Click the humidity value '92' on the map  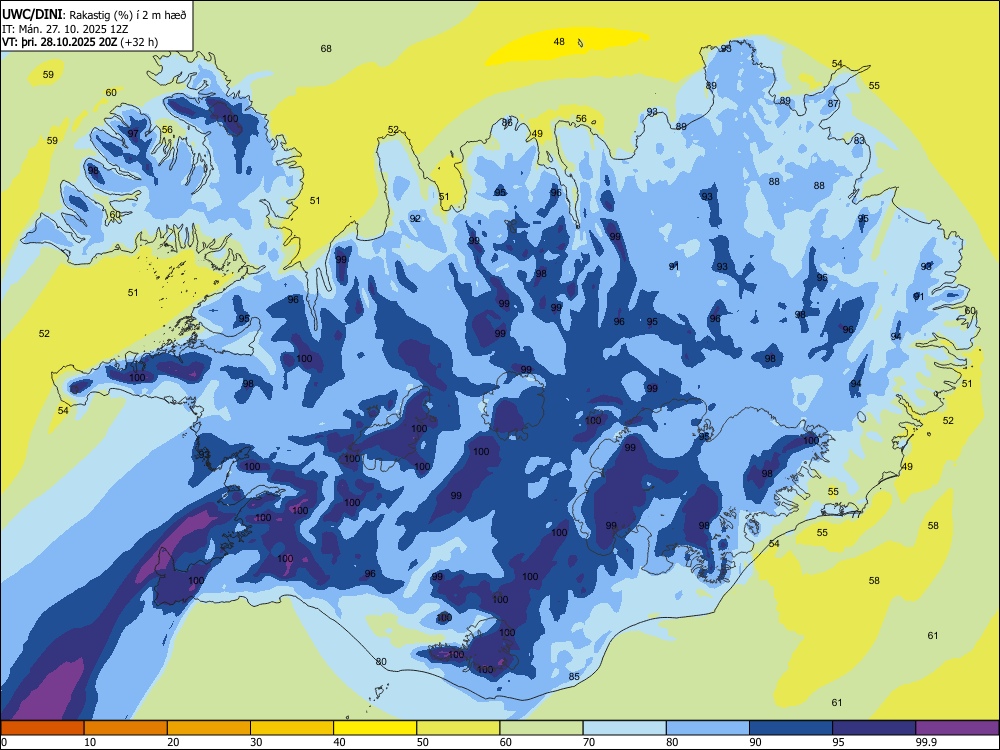tap(415, 218)
